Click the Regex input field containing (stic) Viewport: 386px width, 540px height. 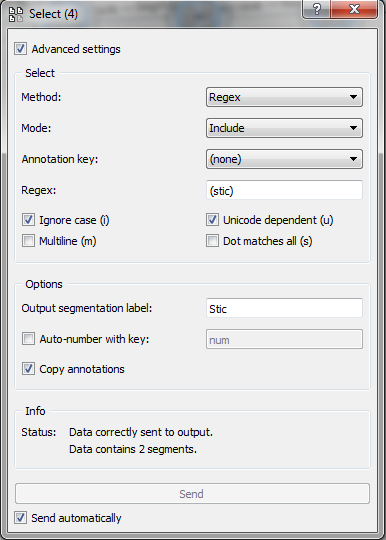pyautogui.click(x=284, y=190)
